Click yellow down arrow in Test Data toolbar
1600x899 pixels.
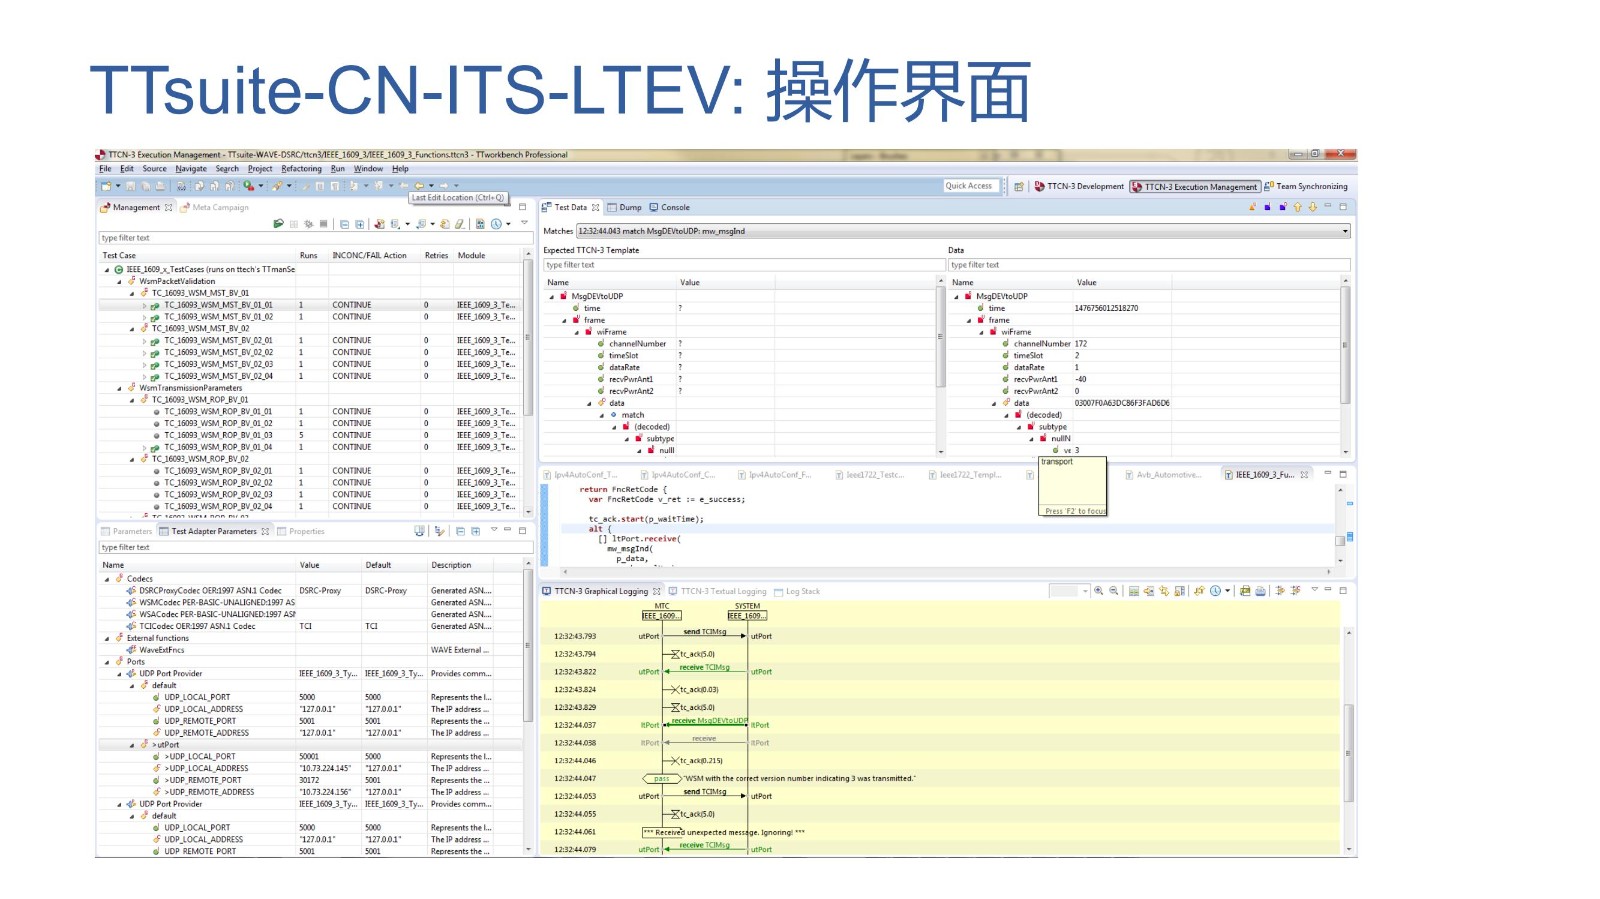1312,208
